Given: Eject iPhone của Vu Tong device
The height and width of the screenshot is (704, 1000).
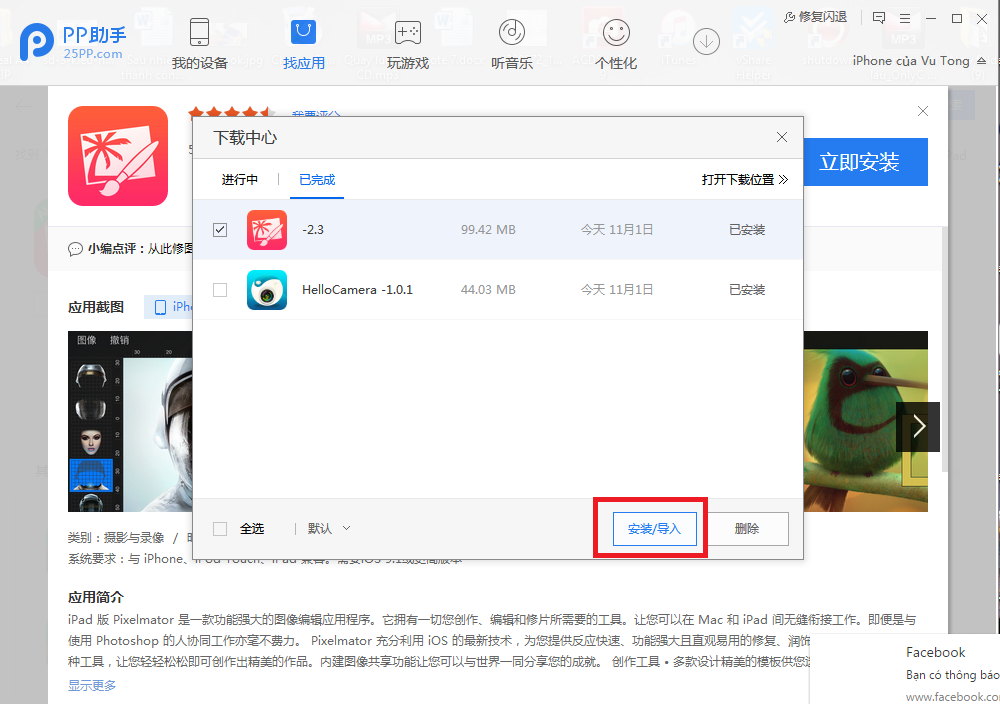Looking at the screenshot, I should [982, 61].
